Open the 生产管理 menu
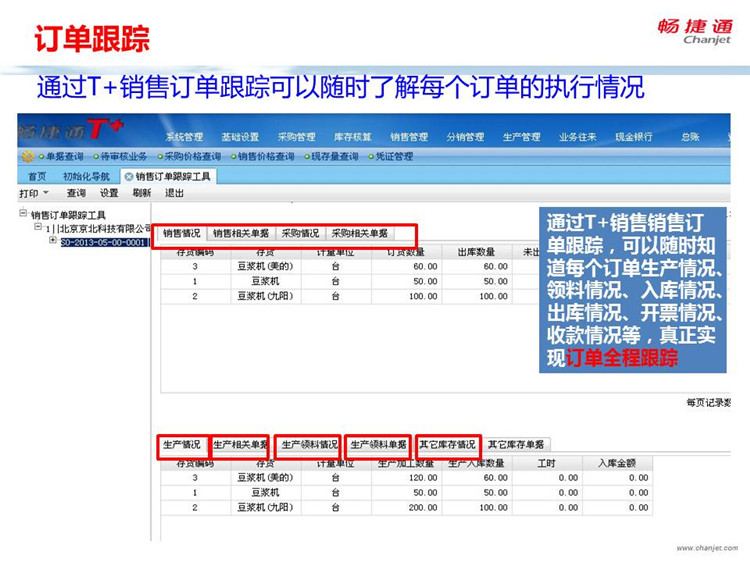The image size is (750, 562). pos(521,137)
